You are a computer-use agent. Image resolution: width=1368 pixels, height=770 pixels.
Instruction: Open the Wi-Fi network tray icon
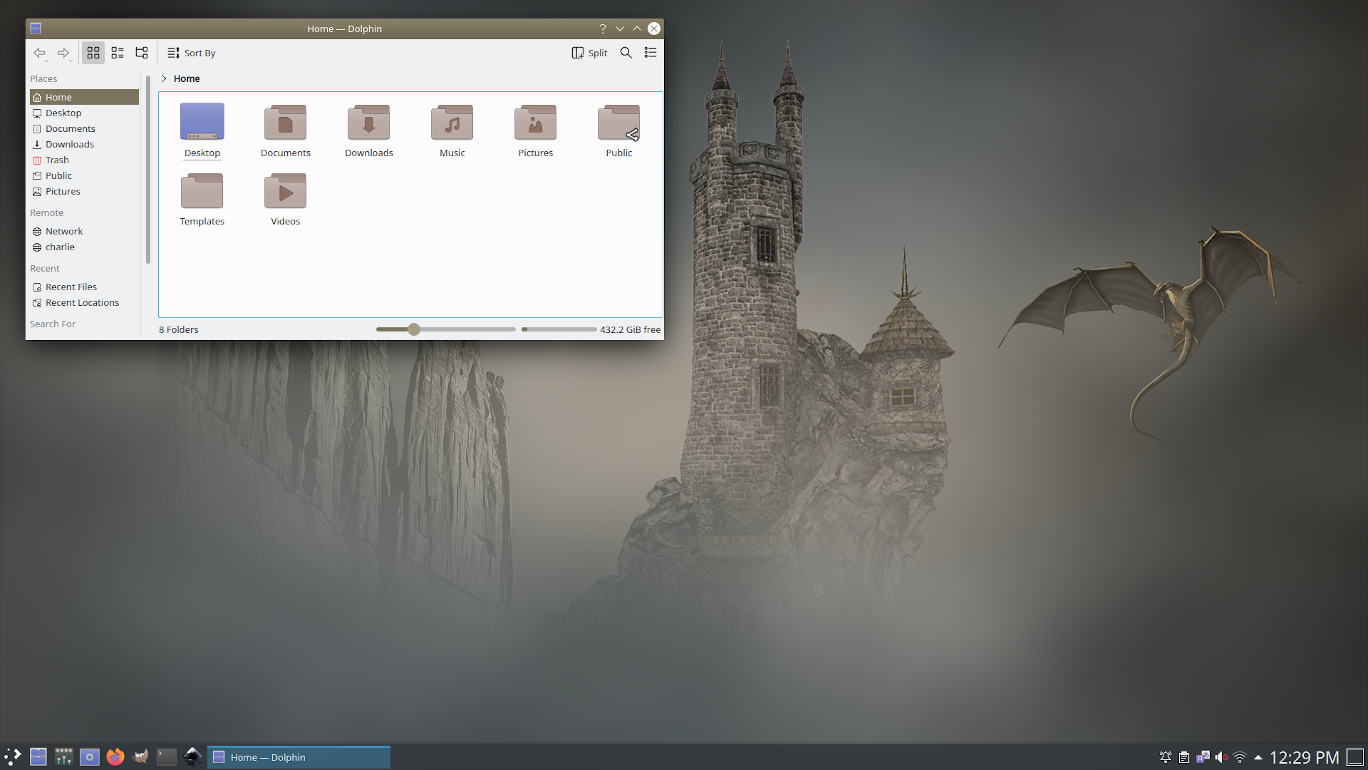coord(1240,757)
